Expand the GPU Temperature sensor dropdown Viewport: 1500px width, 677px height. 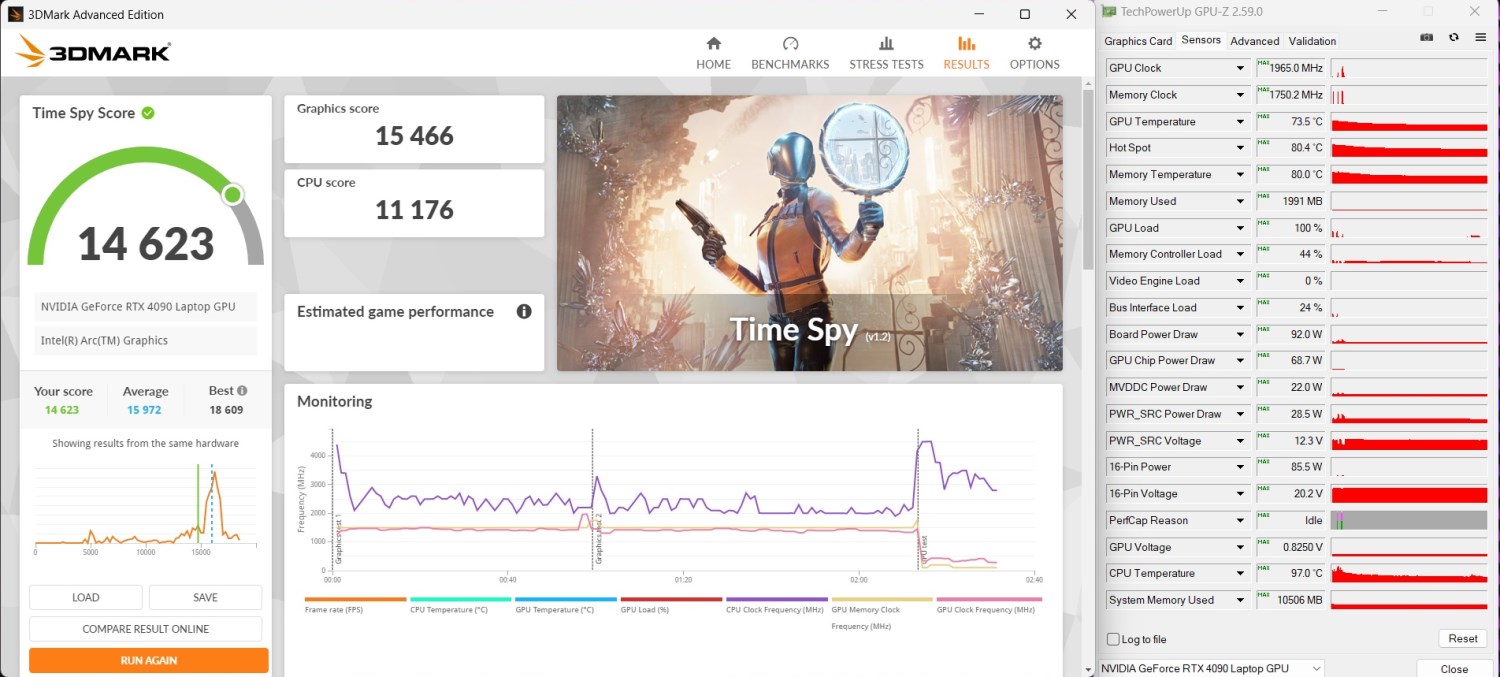click(1242, 122)
